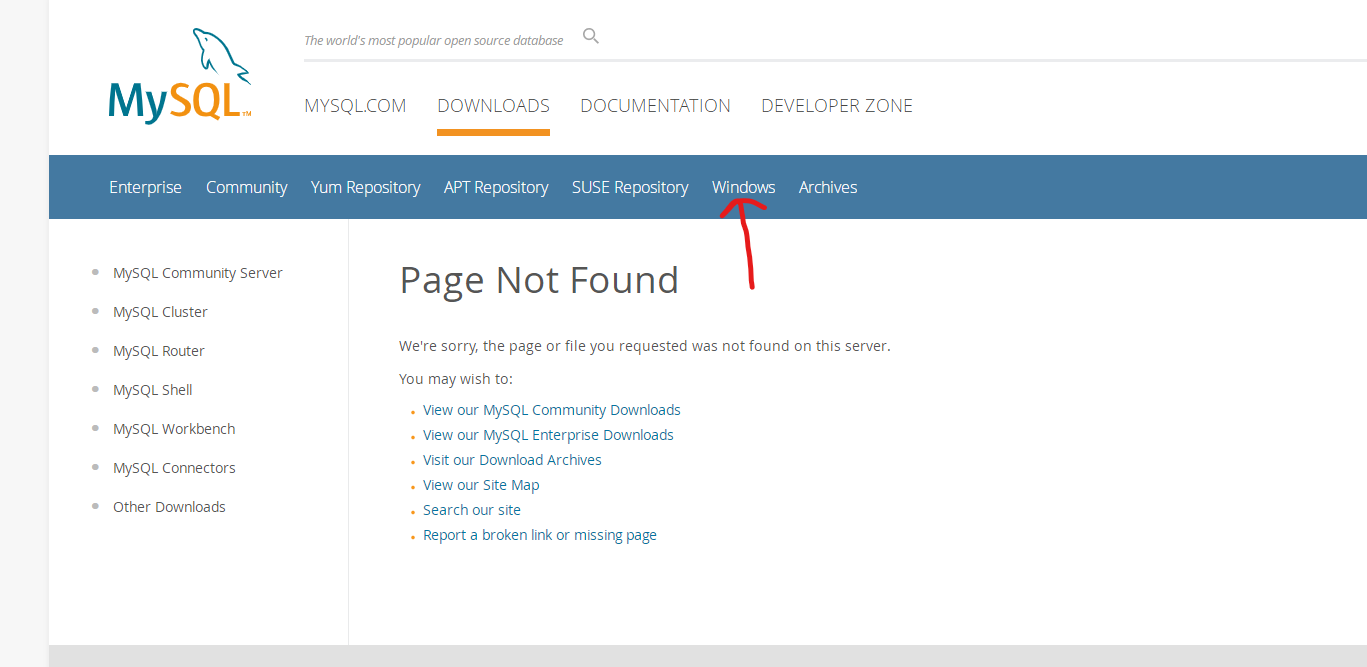Follow View our MySQL Enterprise Downloads link

coord(548,435)
